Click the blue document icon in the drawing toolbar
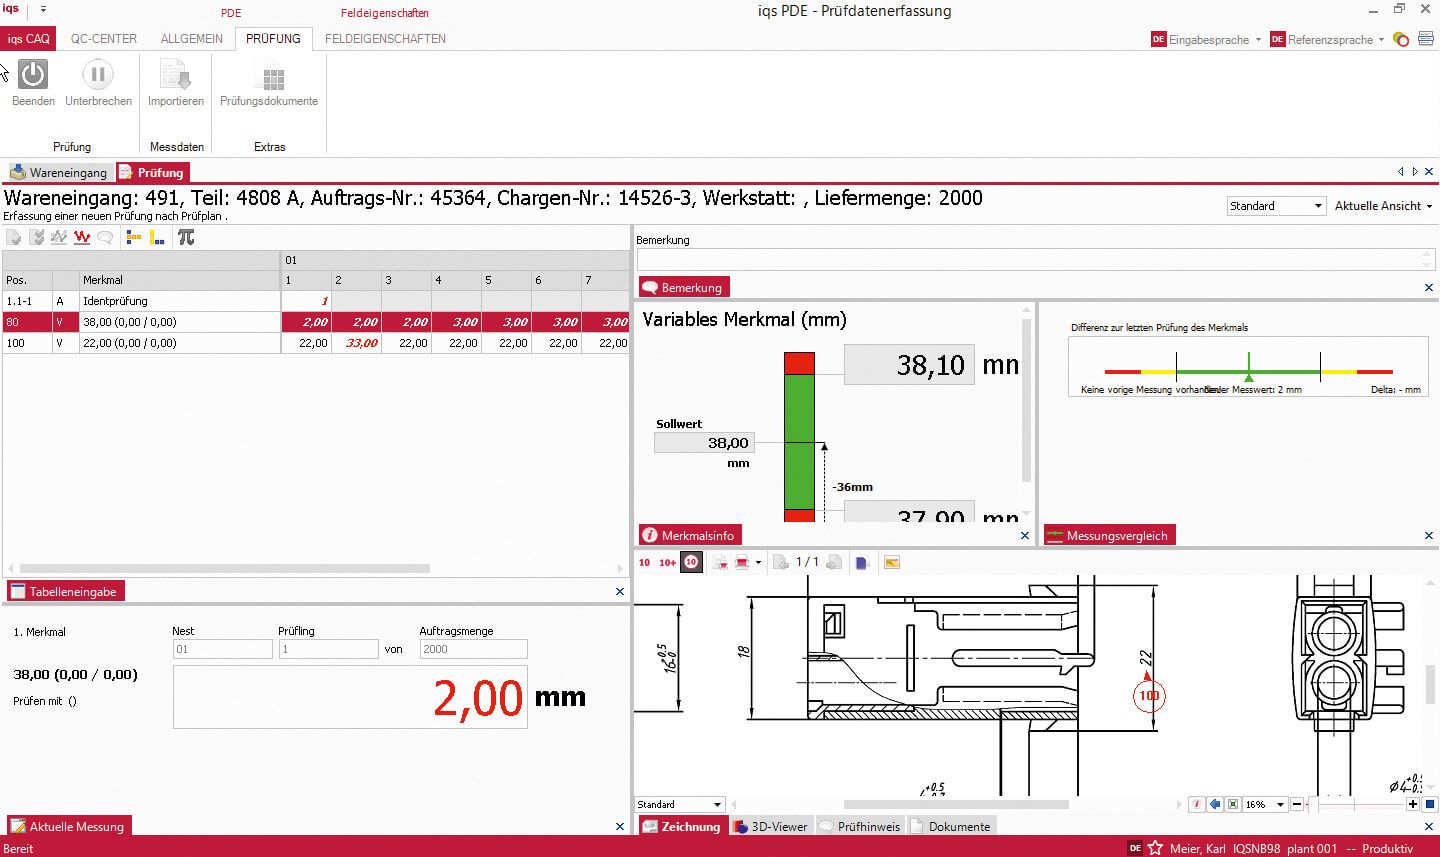Screen dimensions: 1440x857 [x=863, y=562]
